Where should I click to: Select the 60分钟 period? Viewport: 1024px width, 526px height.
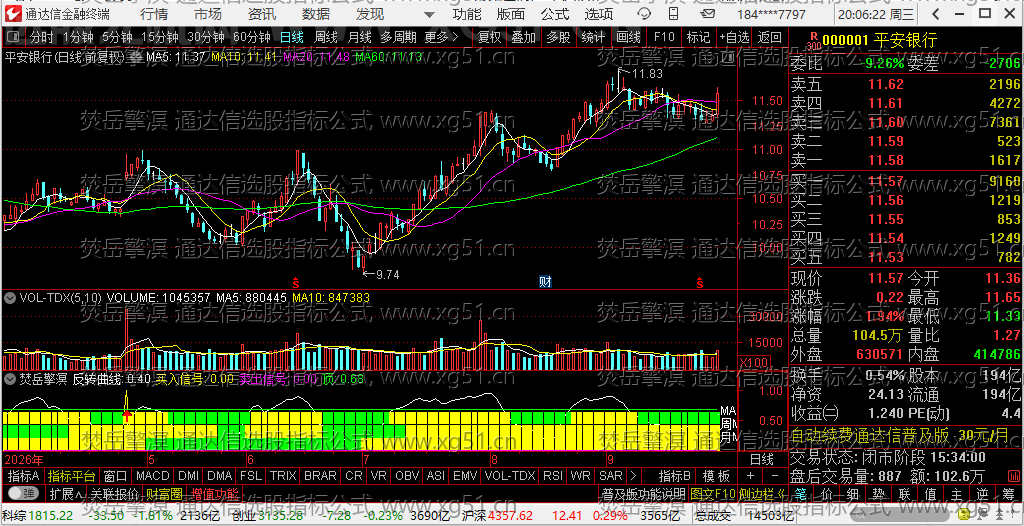(251, 37)
